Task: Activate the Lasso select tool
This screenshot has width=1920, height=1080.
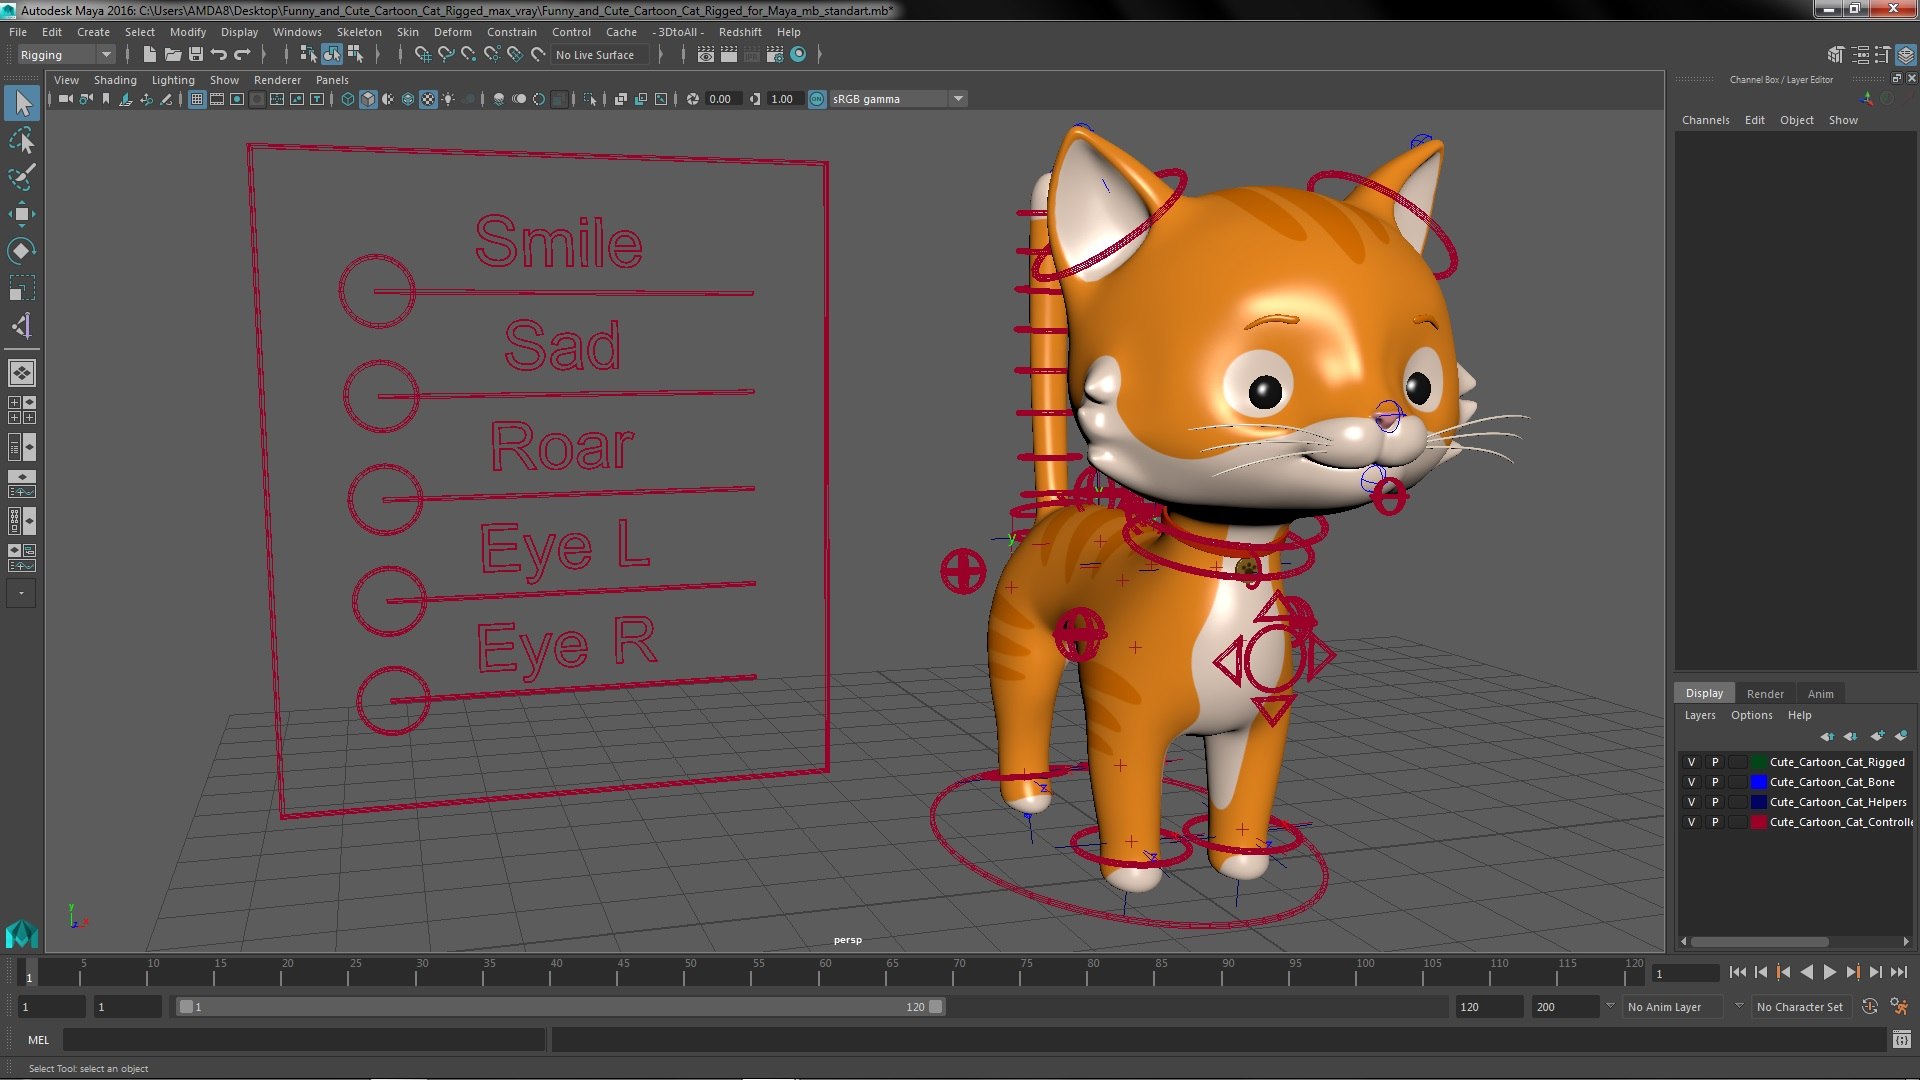Action: [x=22, y=140]
